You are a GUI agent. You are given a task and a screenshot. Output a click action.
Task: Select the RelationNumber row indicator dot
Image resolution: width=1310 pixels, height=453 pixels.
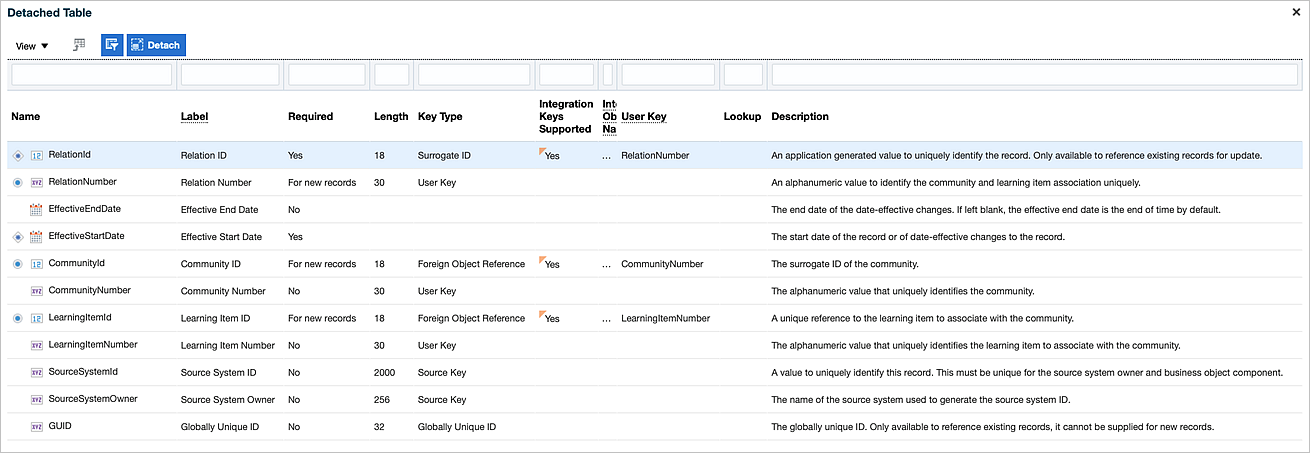point(18,183)
